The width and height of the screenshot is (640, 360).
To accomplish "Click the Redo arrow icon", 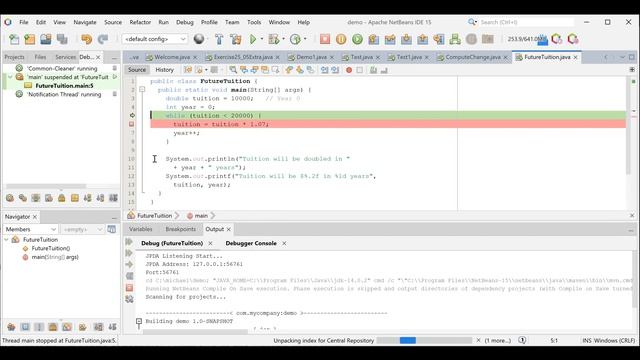I will pyautogui.click(x=103, y=39).
